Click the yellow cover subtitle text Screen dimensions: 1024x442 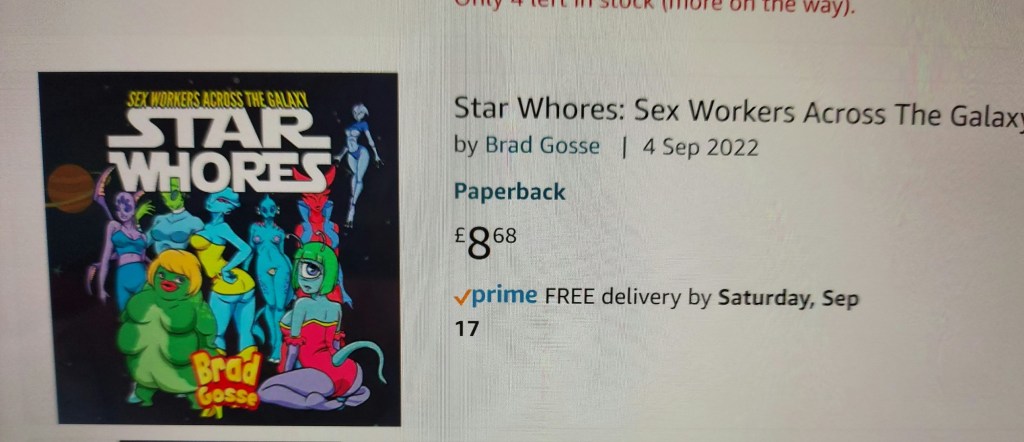(x=216, y=100)
